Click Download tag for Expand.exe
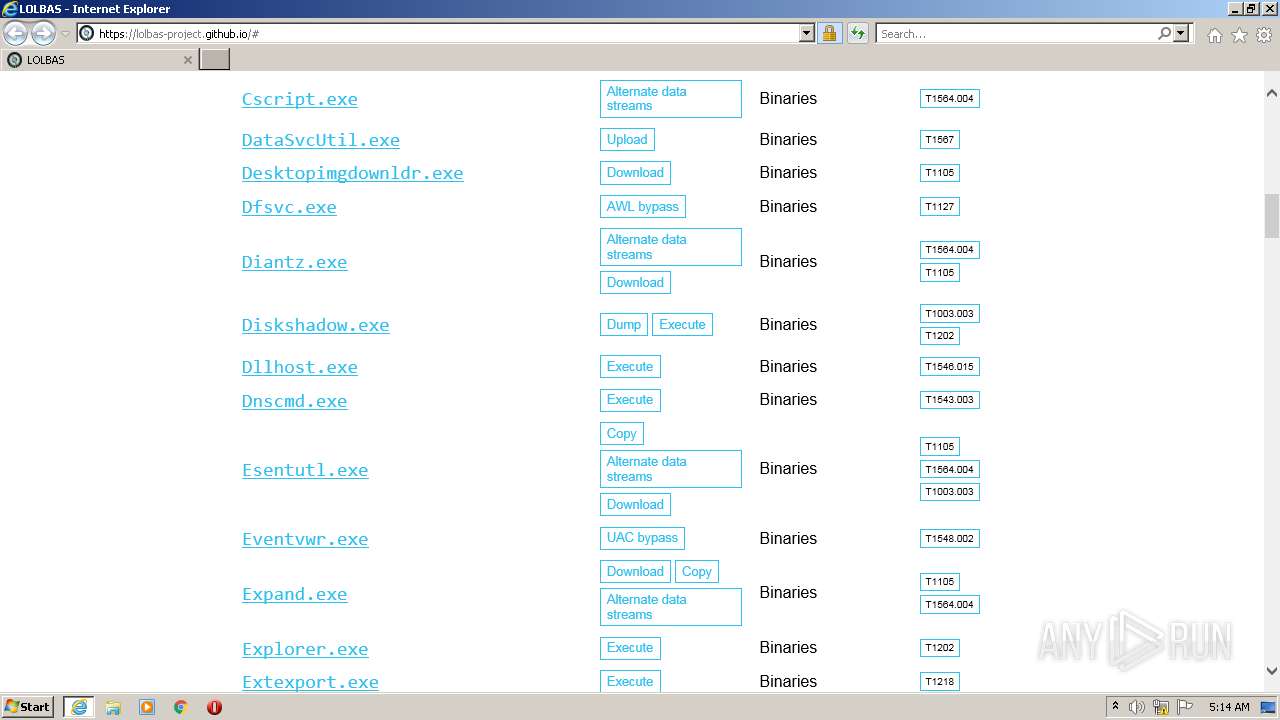 coord(635,571)
